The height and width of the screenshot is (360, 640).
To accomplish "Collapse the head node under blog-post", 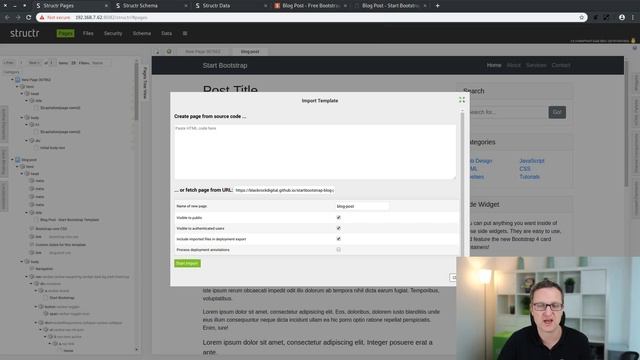I will [x=22, y=173].
